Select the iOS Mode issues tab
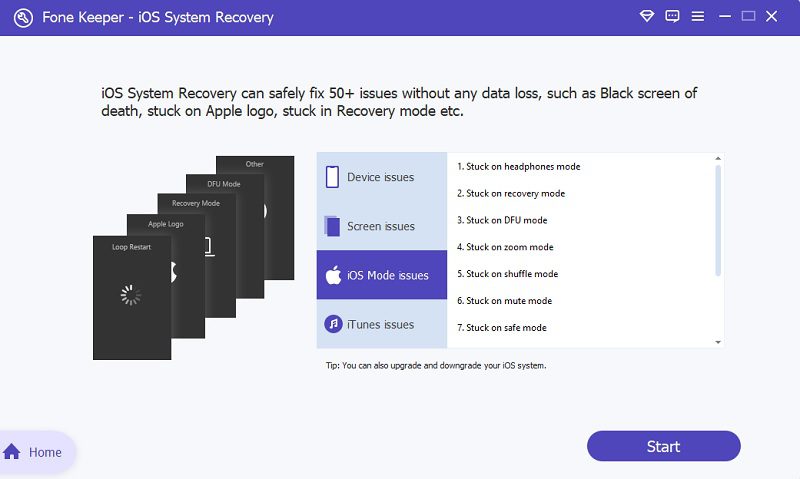This screenshot has width=800, height=479. pyautogui.click(x=382, y=274)
